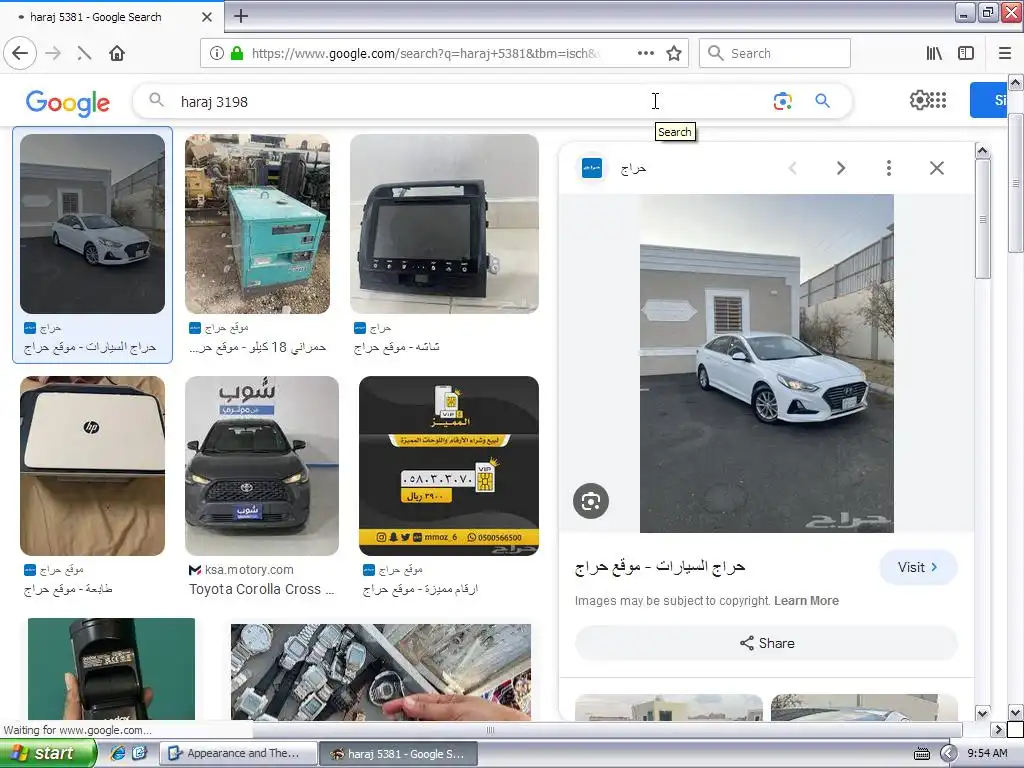Image resolution: width=1024 pixels, height=768 pixels.
Task: Search by image with Google Lens
Action: pos(782,101)
